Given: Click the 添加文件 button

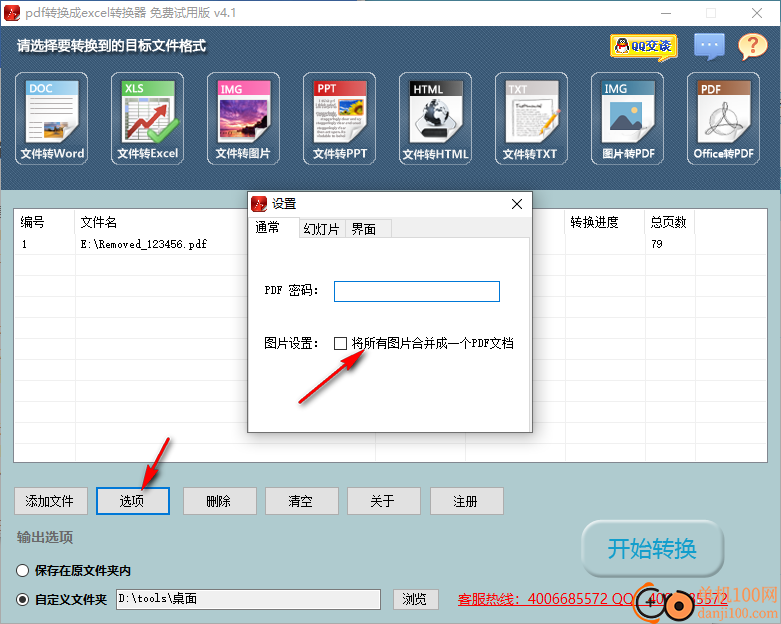Looking at the screenshot, I should click(50, 501).
